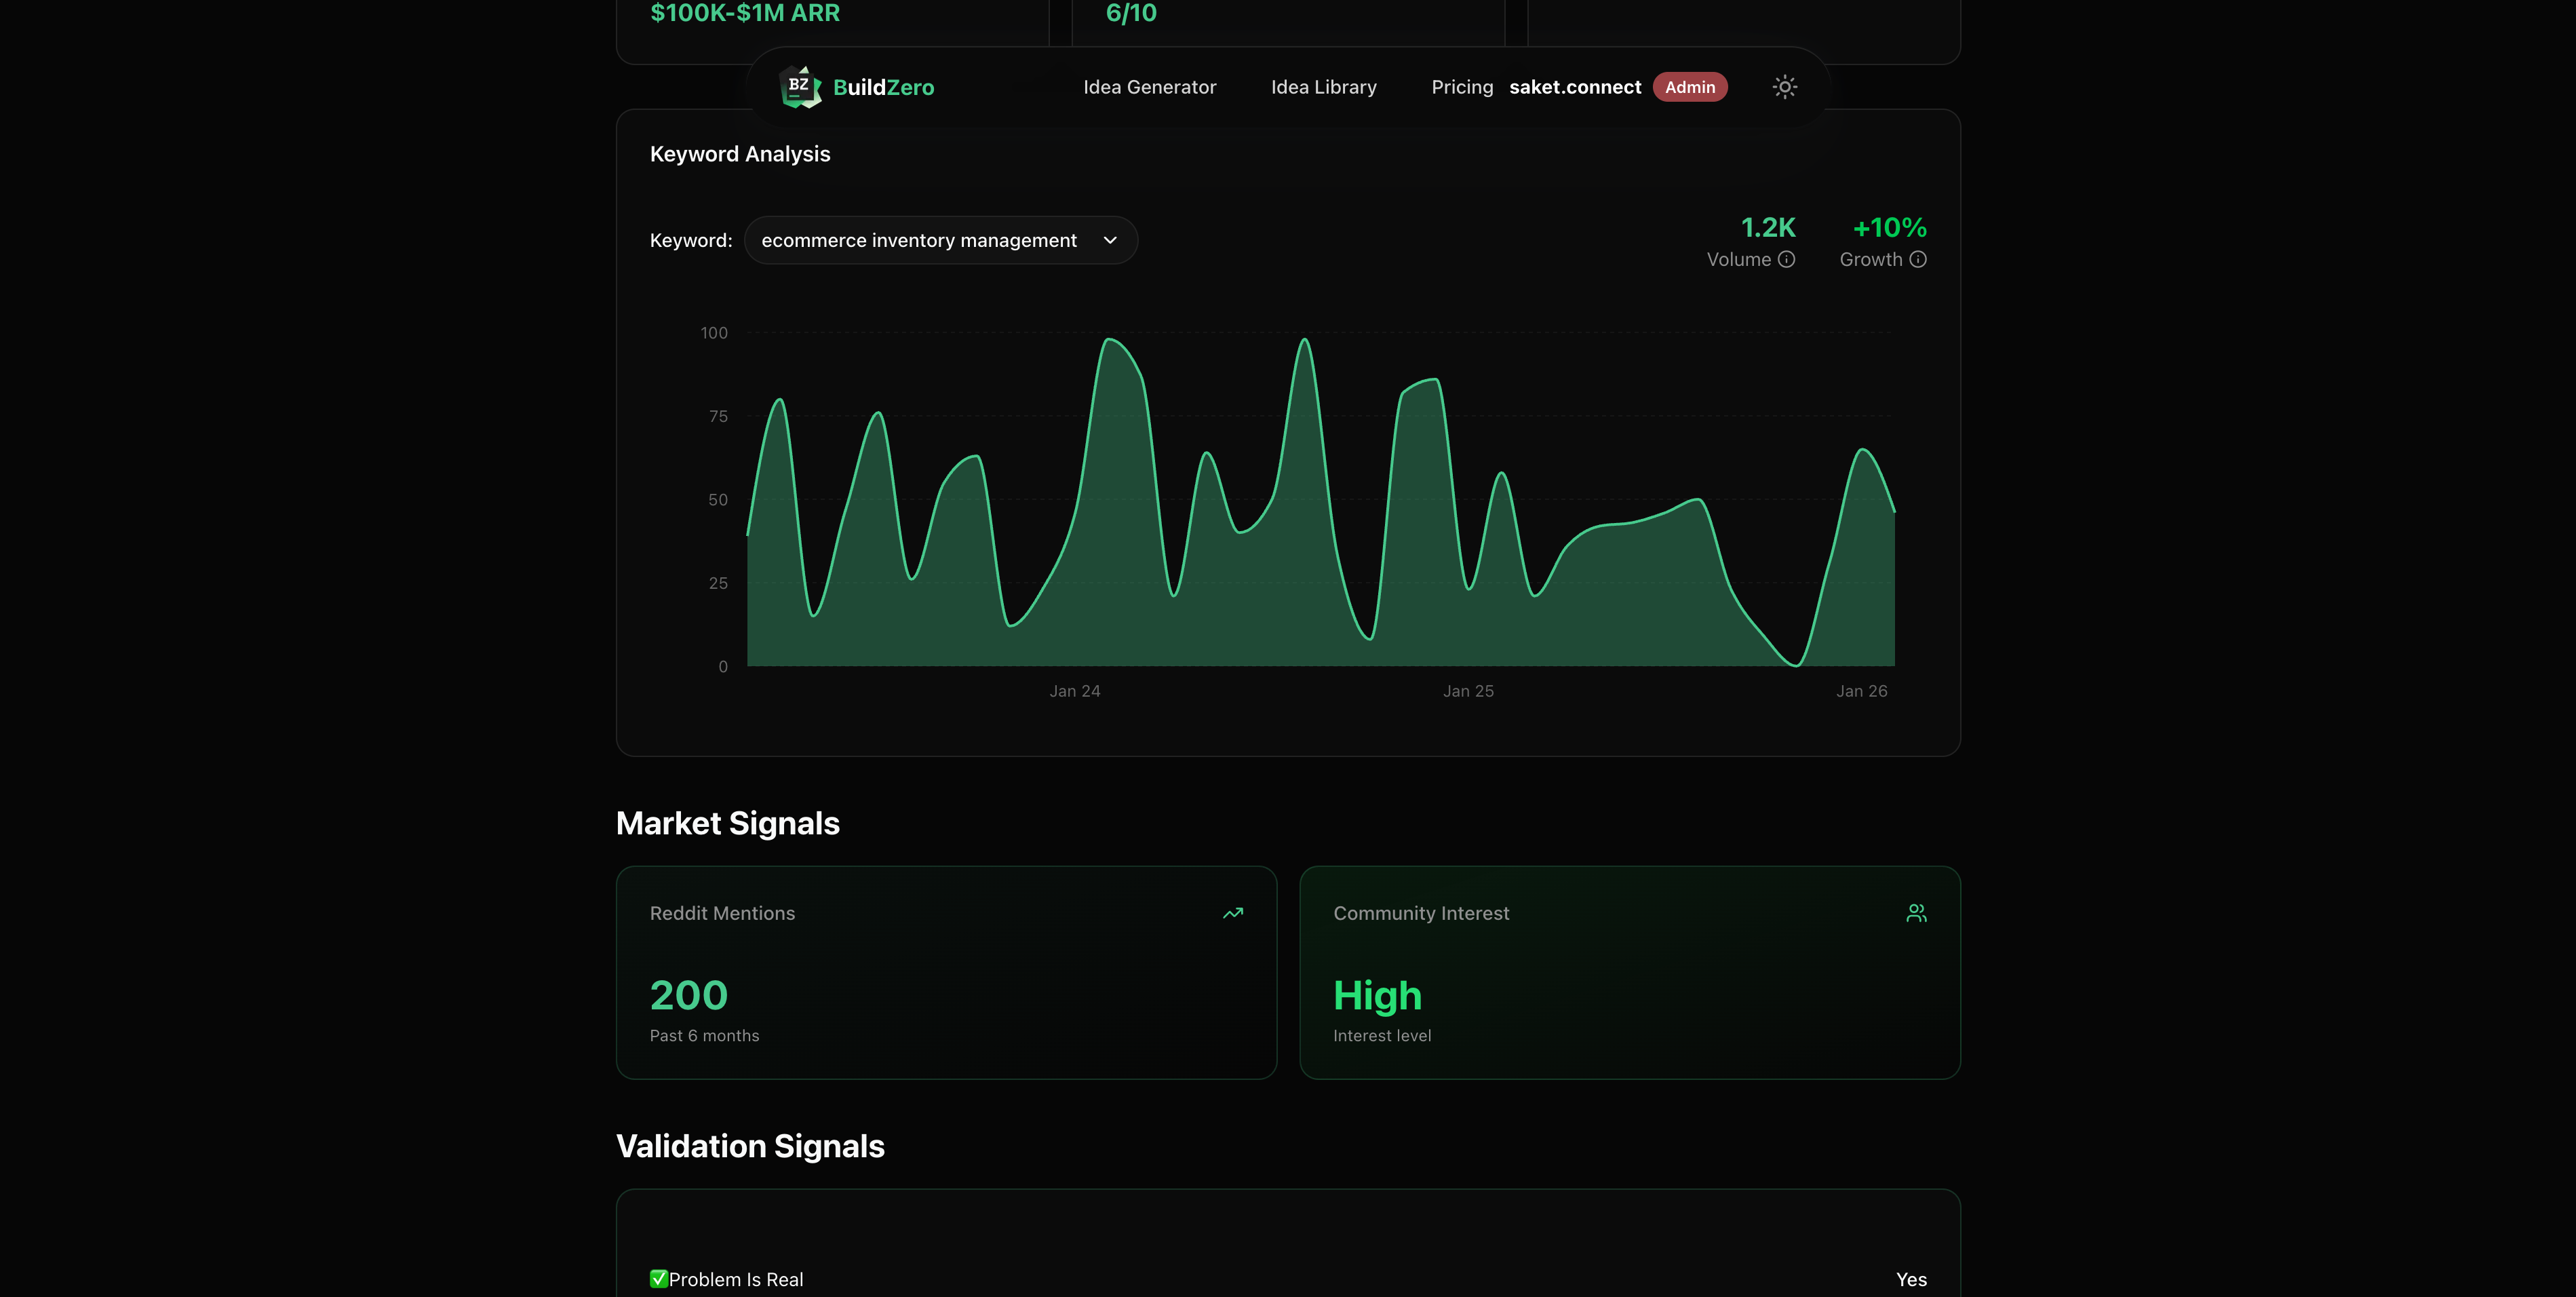Toggle the theme with the brightness control
The width and height of the screenshot is (2576, 1297).
(1785, 87)
